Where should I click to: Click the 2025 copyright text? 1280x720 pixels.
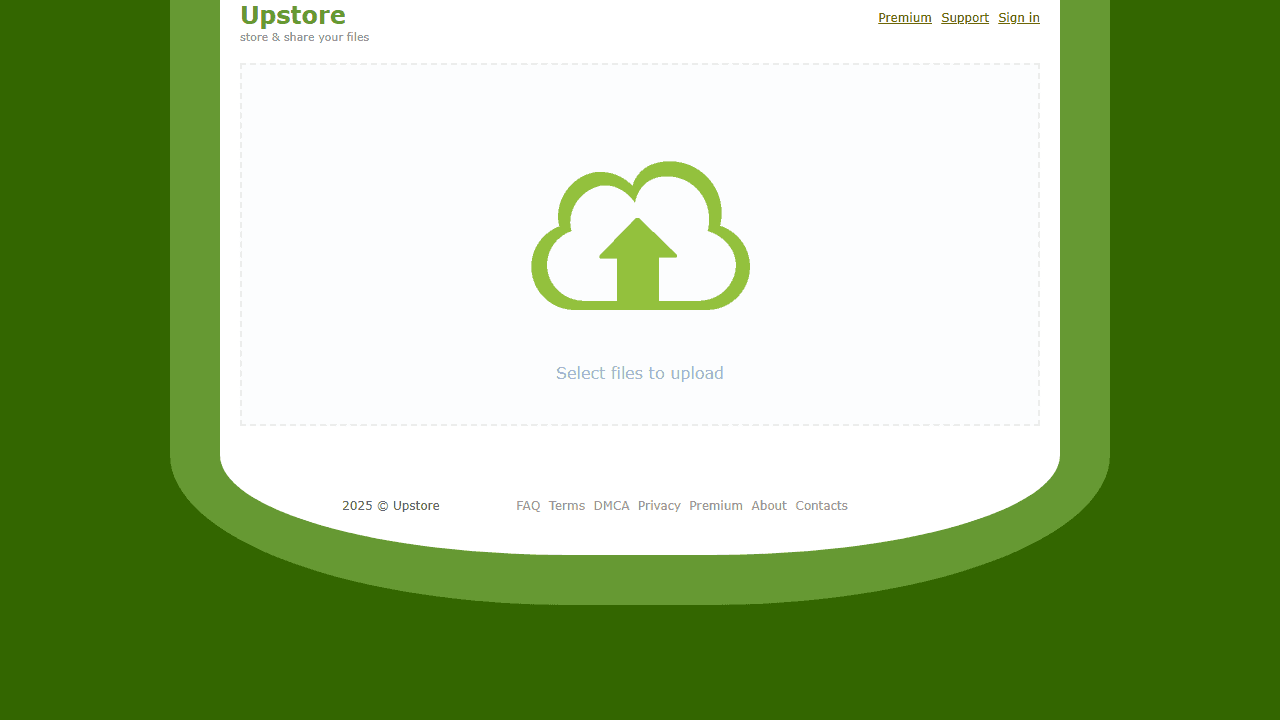coord(355,505)
